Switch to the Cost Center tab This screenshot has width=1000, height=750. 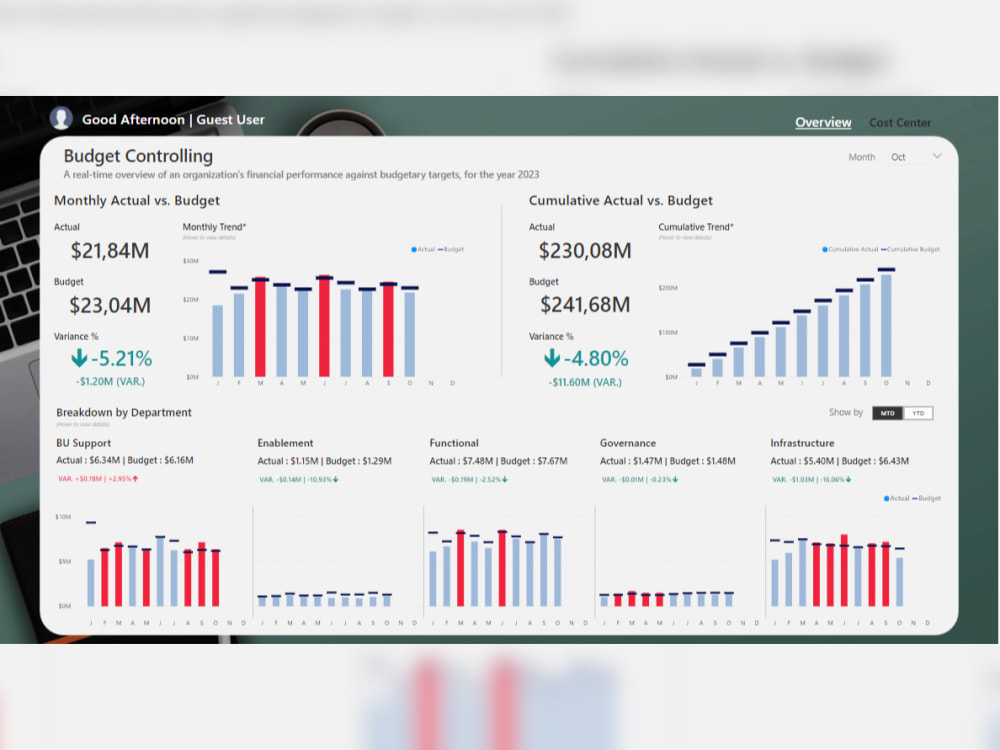(899, 122)
